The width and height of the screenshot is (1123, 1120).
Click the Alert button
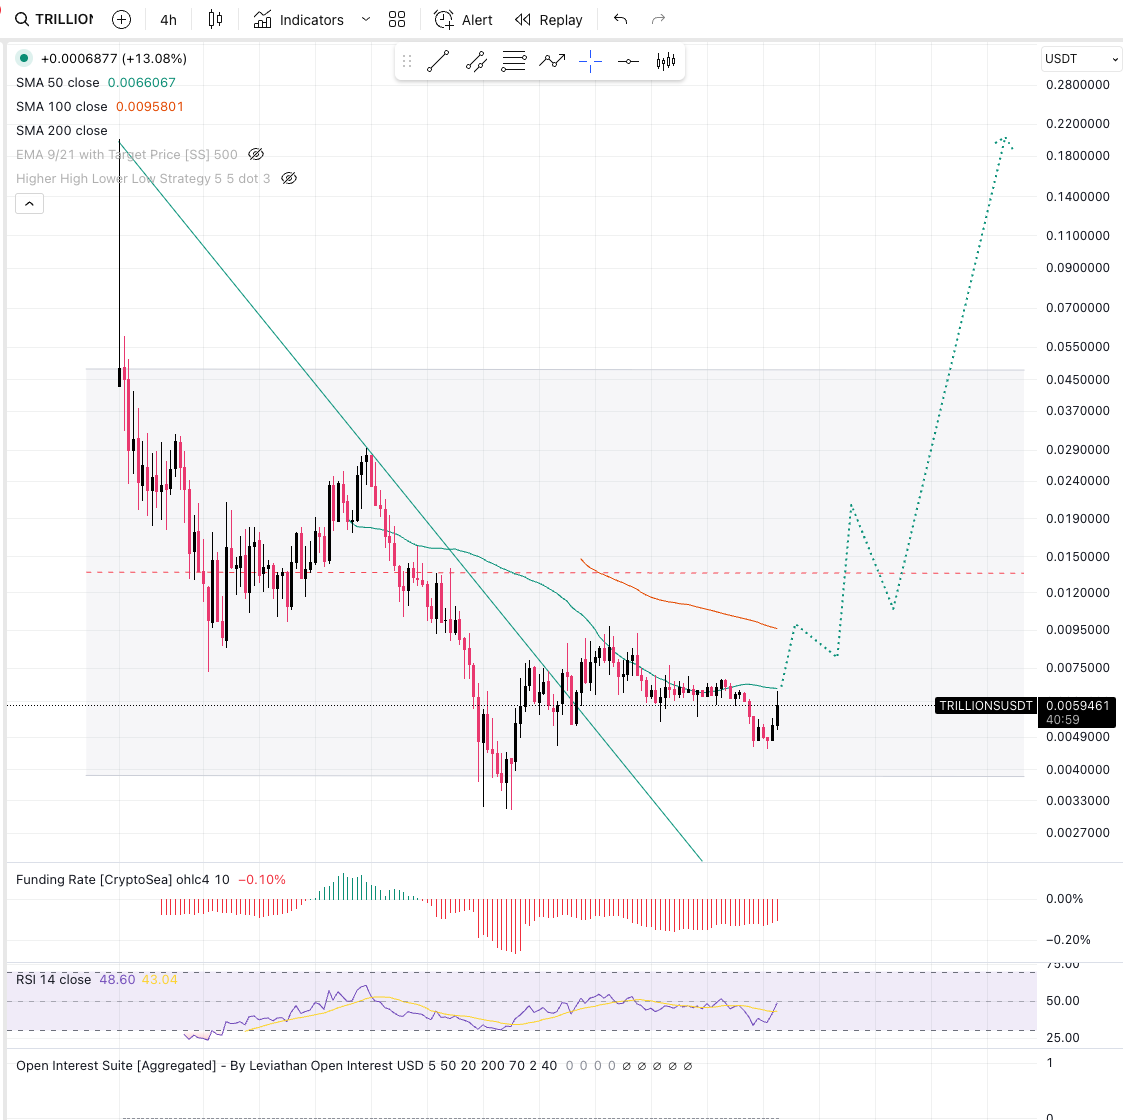coord(464,20)
